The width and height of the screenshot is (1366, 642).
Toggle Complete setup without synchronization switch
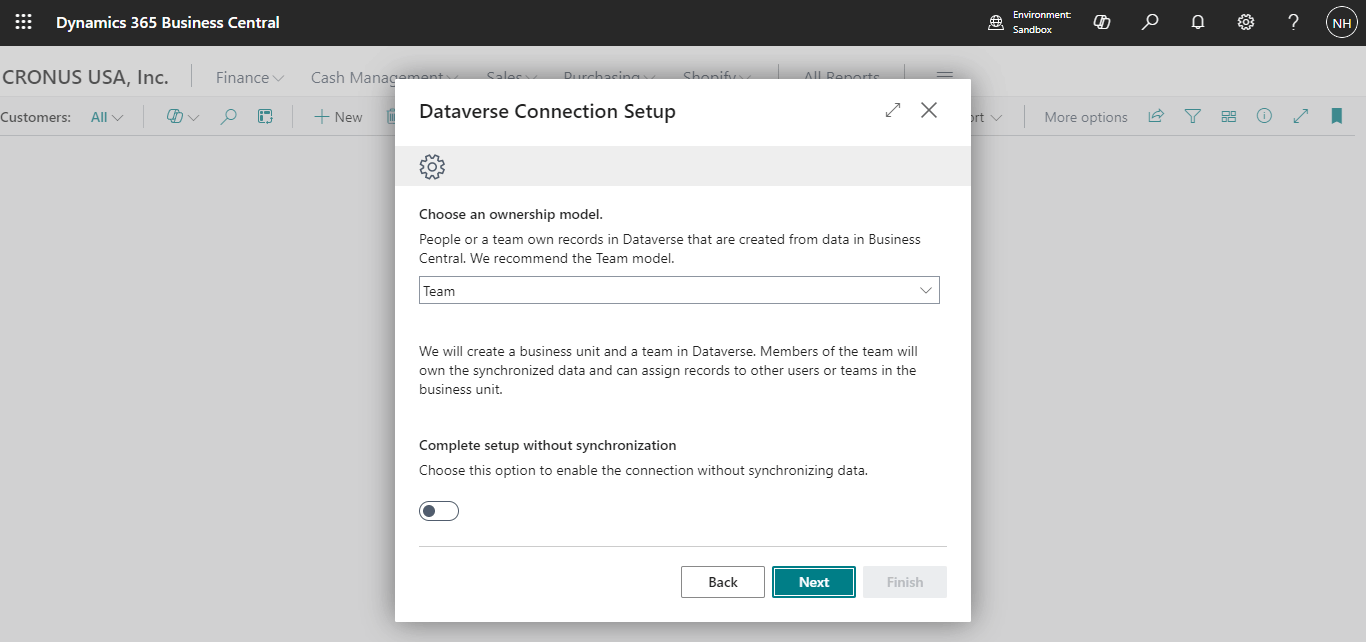coord(439,512)
